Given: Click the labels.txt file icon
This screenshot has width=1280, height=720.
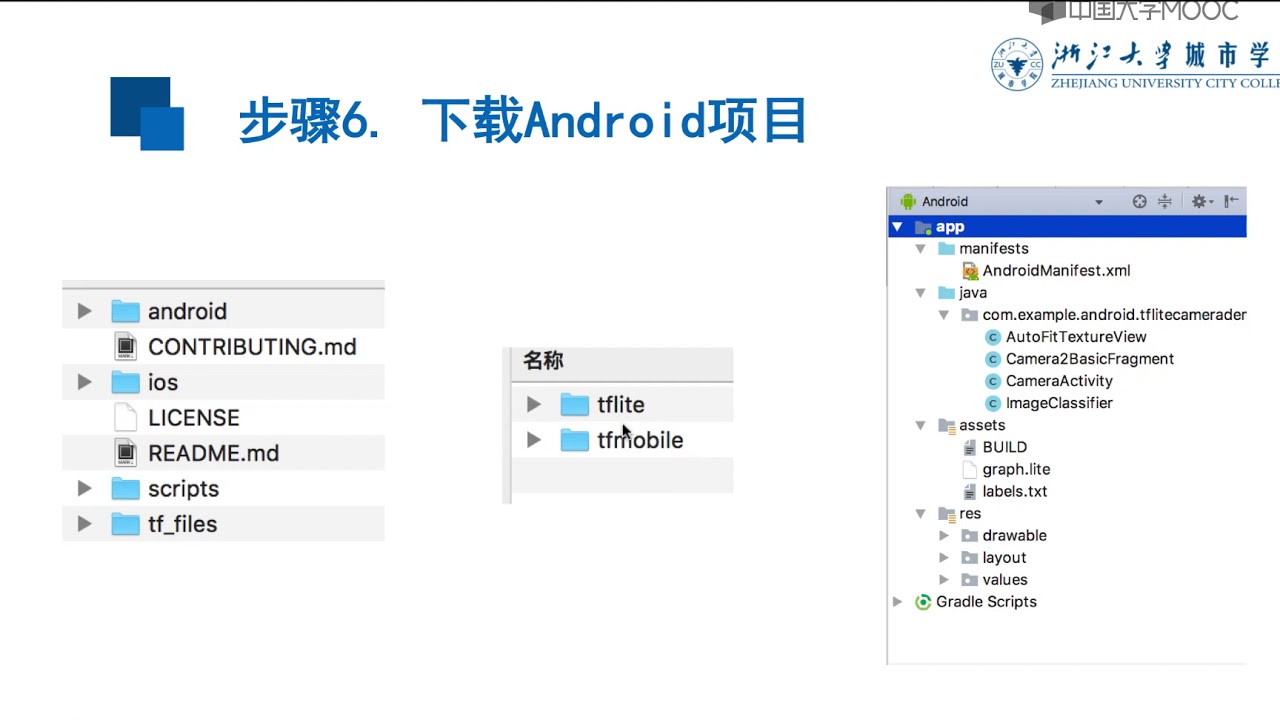Looking at the screenshot, I should coord(969,491).
